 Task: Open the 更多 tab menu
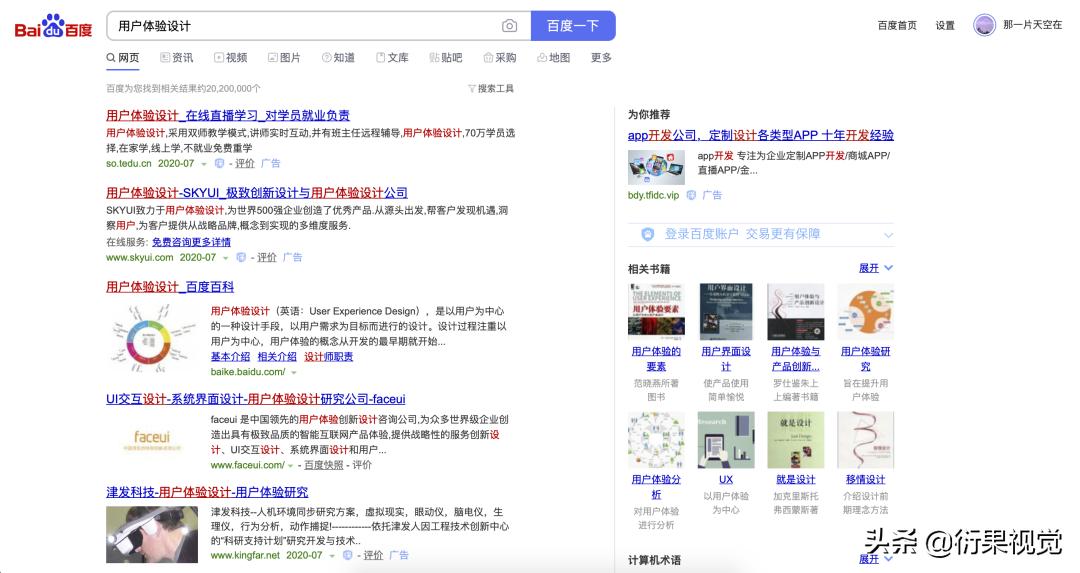pyautogui.click(x=601, y=58)
